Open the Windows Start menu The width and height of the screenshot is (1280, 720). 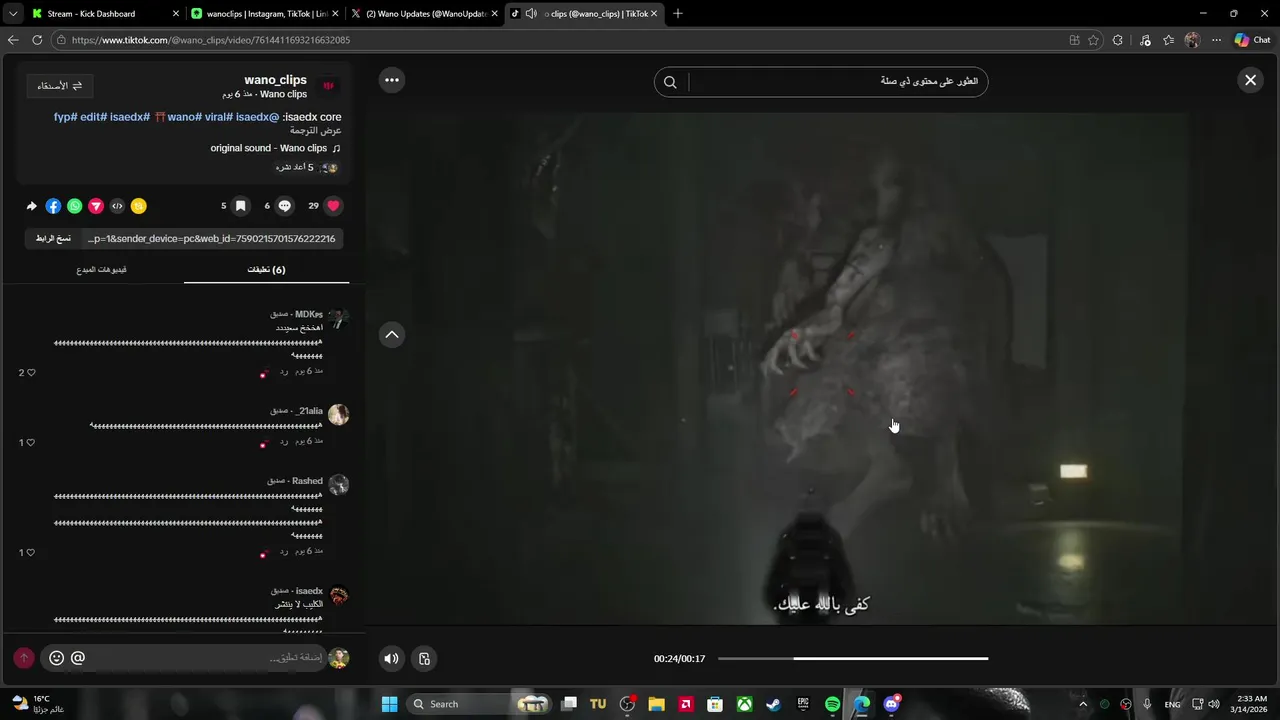(x=389, y=704)
